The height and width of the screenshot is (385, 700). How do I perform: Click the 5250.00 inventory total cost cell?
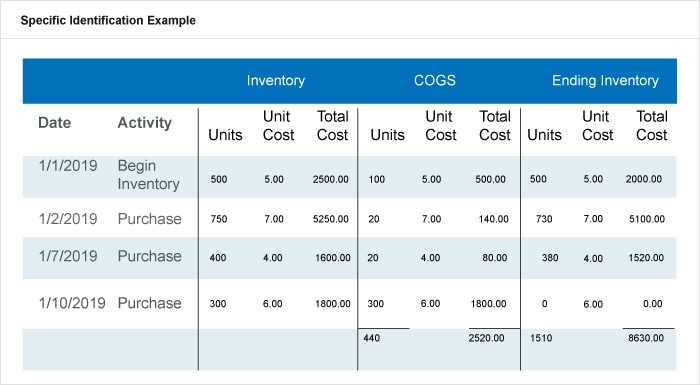coord(331,219)
